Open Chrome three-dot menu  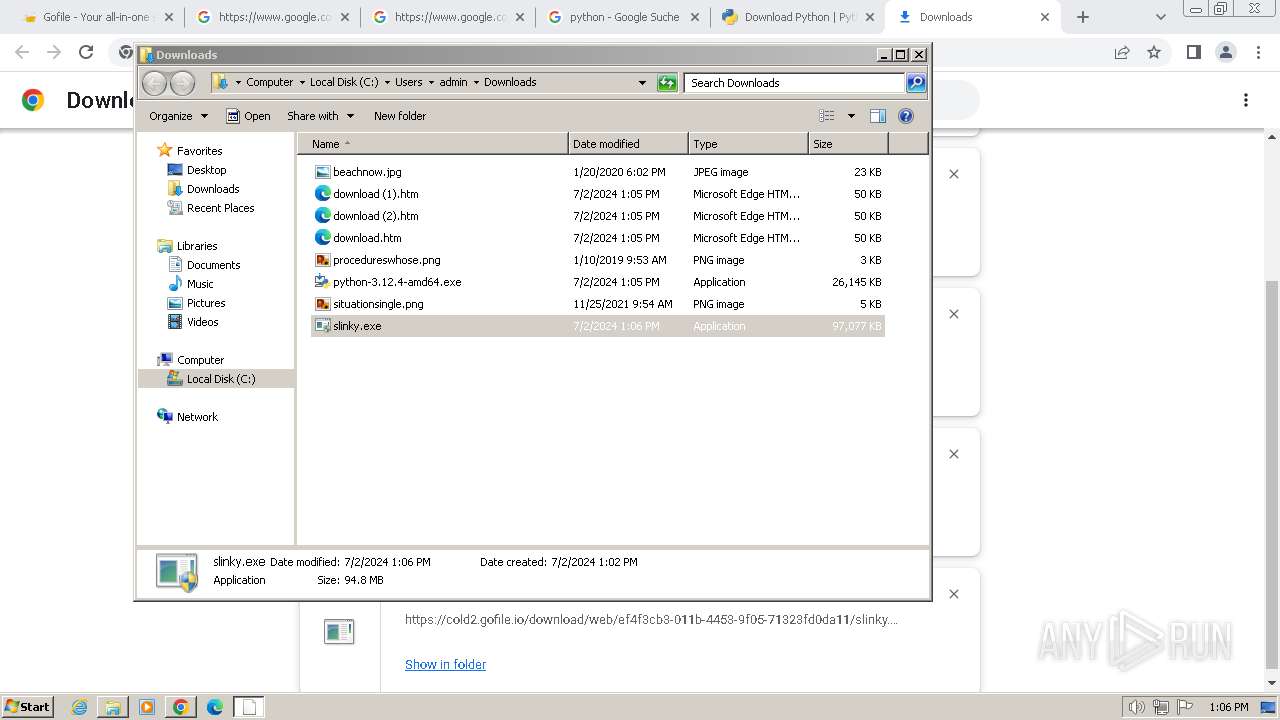coord(1258,52)
